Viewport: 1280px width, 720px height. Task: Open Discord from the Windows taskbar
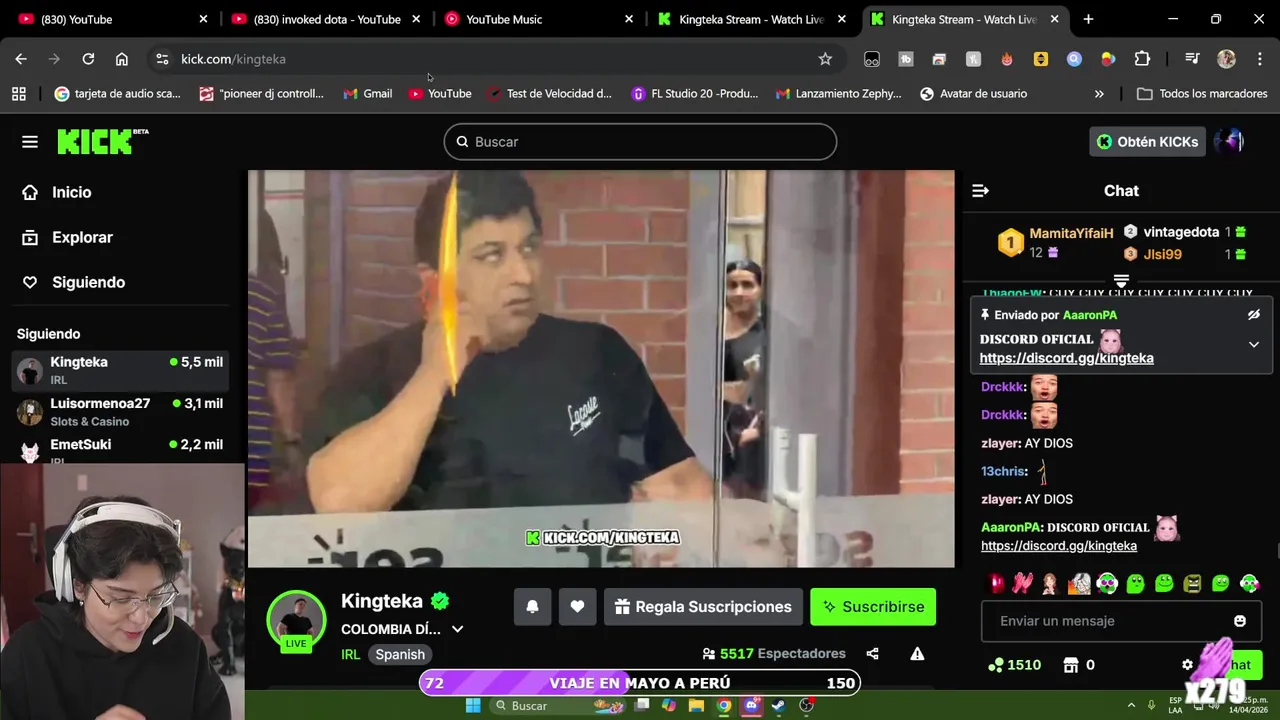pyautogui.click(x=752, y=705)
